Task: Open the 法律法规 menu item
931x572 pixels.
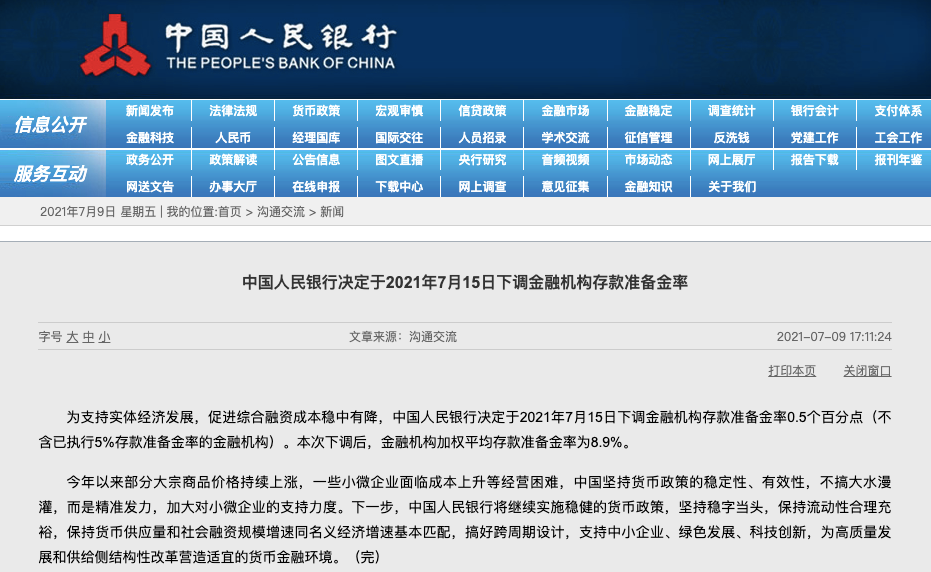Action: (x=233, y=111)
